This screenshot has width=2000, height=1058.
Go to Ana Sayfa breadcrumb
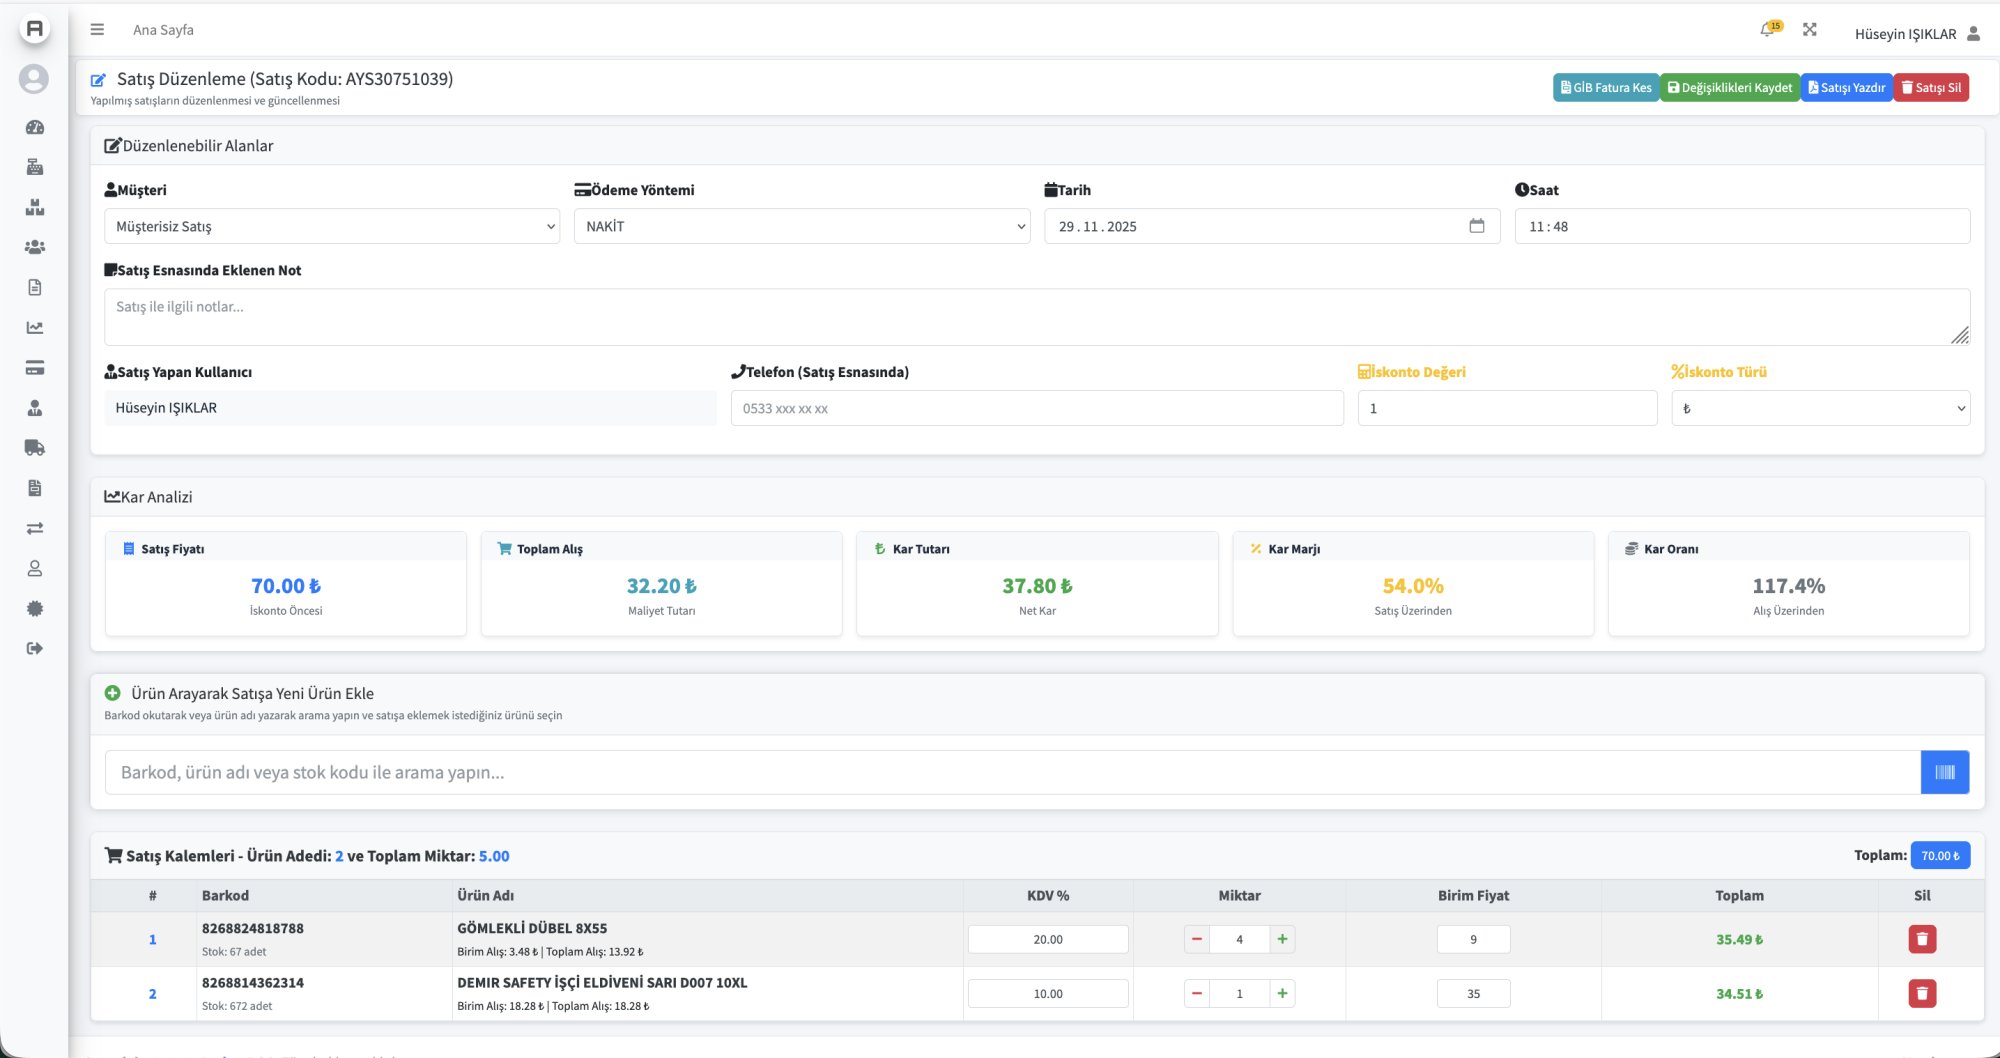point(163,30)
